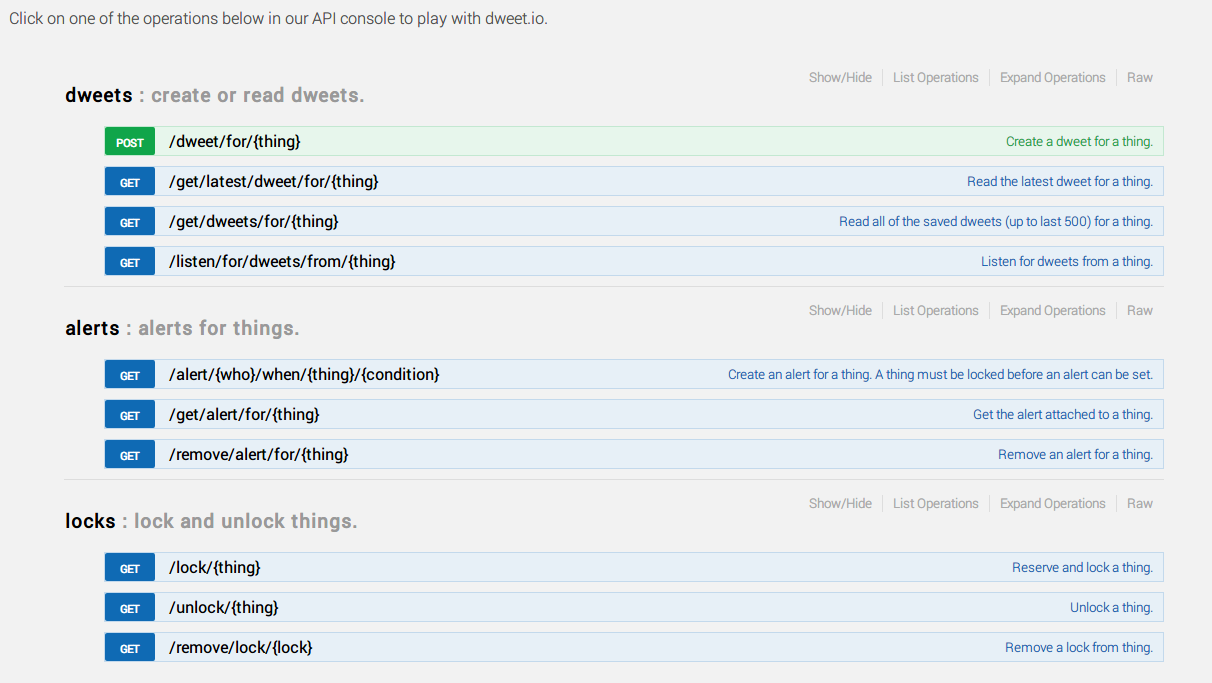This screenshot has height=683, width=1212.
Task: Click 'Remove an alert for a thing.'
Action: click(x=1075, y=454)
